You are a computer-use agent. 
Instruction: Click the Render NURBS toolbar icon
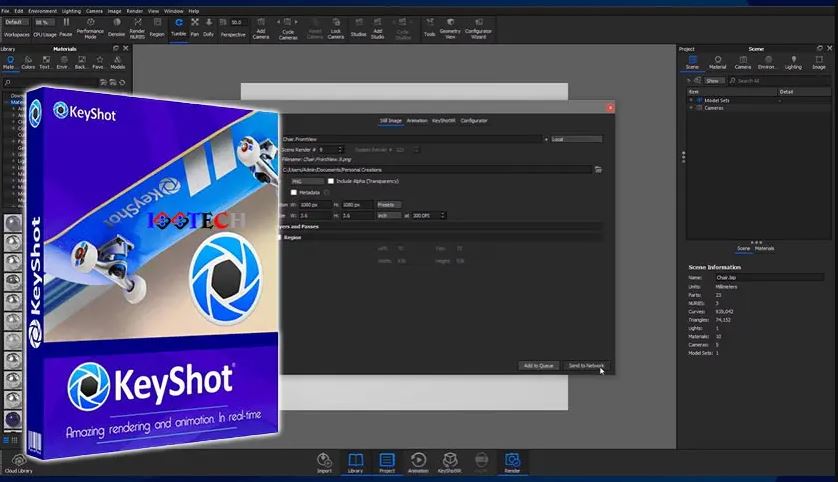point(137,28)
